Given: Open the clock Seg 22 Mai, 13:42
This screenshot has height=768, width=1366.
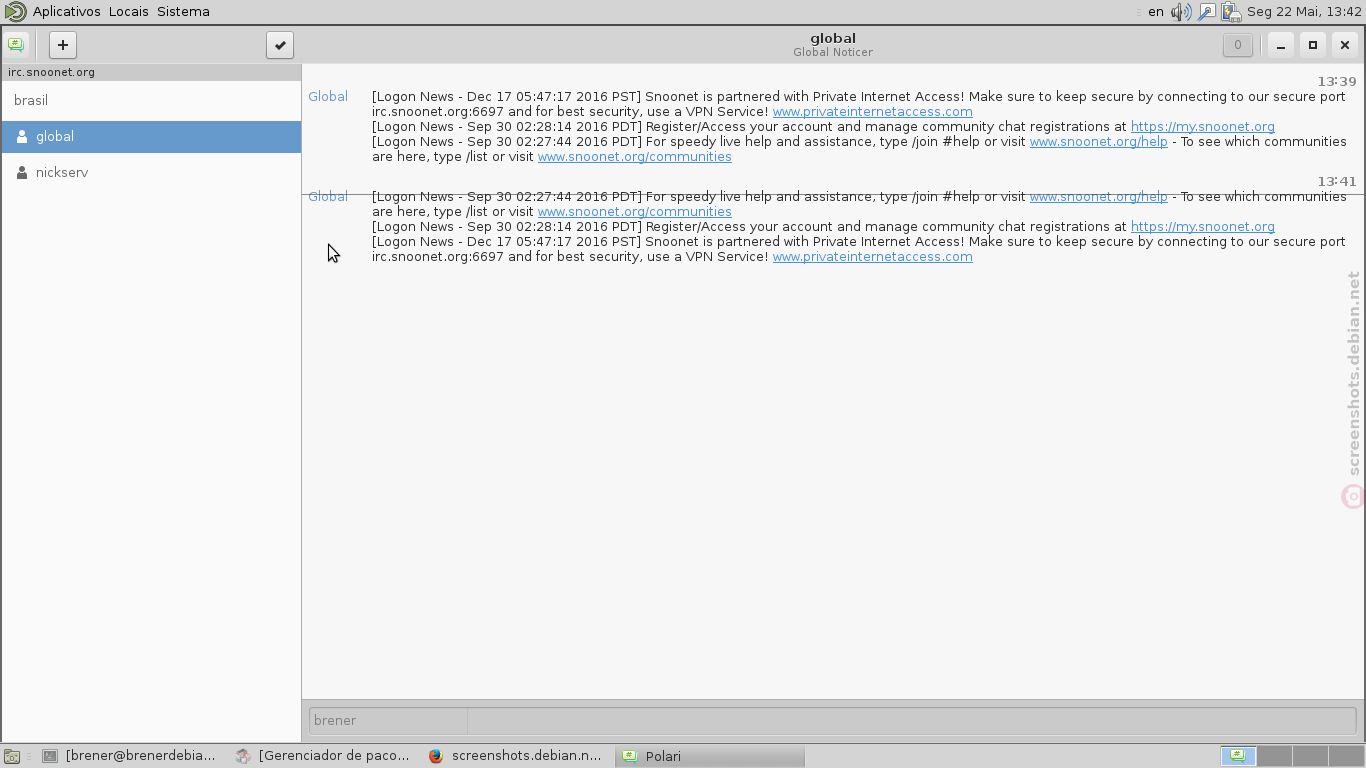Looking at the screenshot, I should 1304,12.
